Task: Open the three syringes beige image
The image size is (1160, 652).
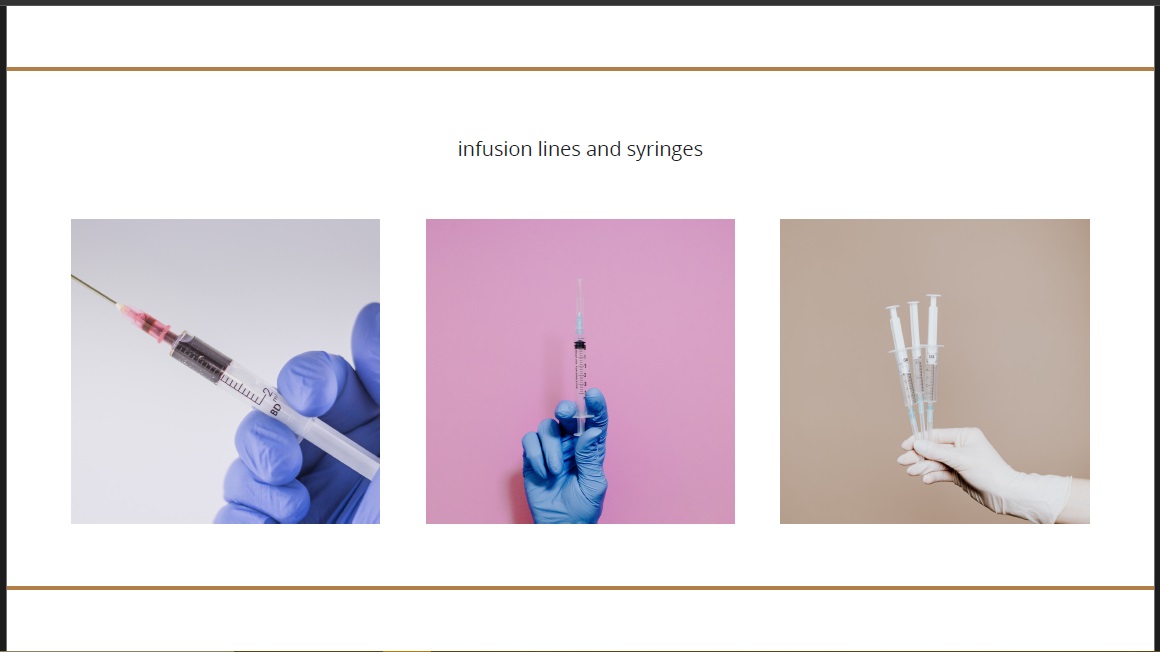Action: click(934, 371)
